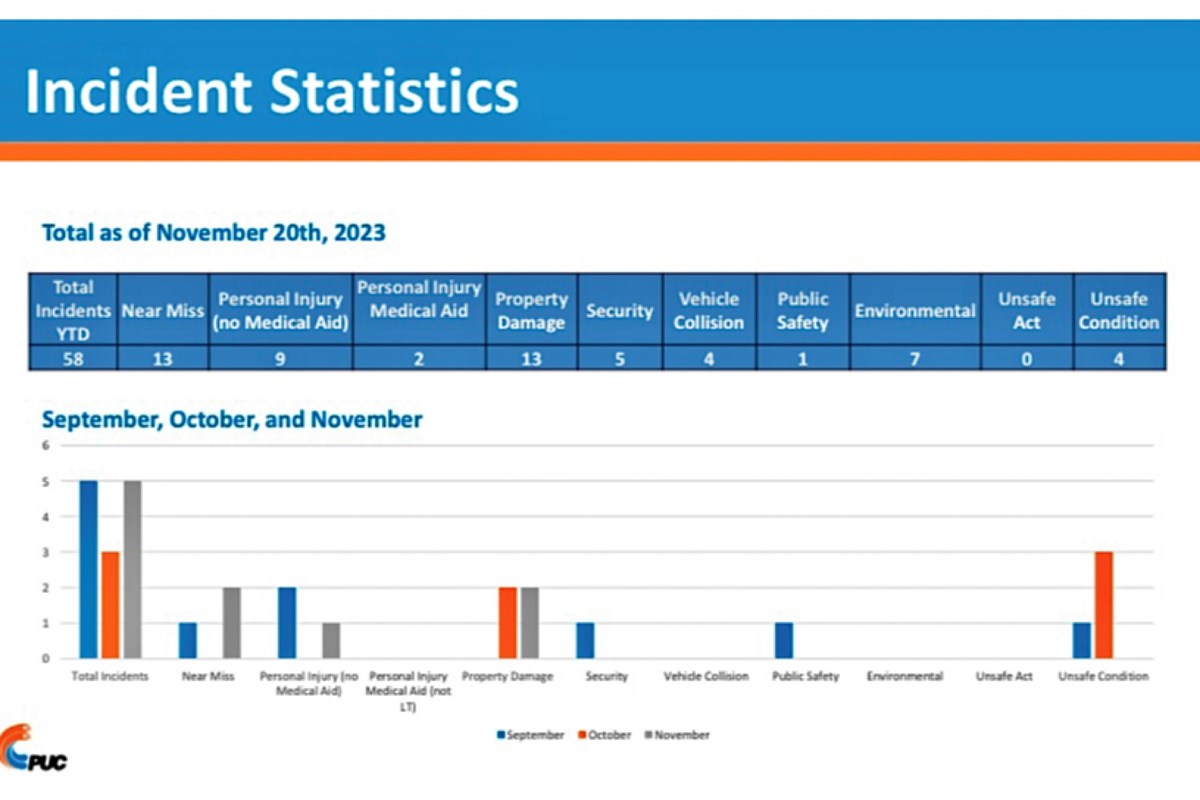Click the PUC logo
The height and width of the screenshot is (800, 1200).
(x=34, y=749)
